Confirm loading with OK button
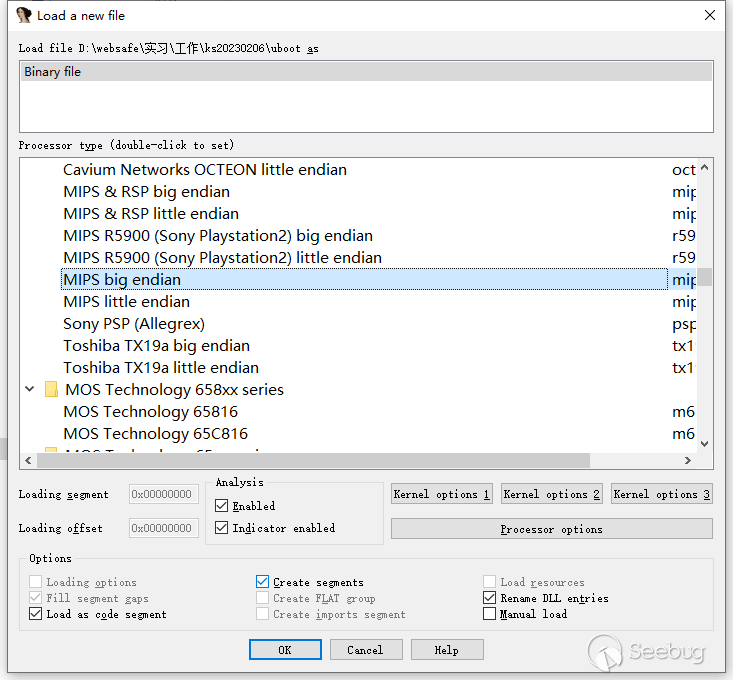Viewport: 733px width, 680px height. point(285,650)
